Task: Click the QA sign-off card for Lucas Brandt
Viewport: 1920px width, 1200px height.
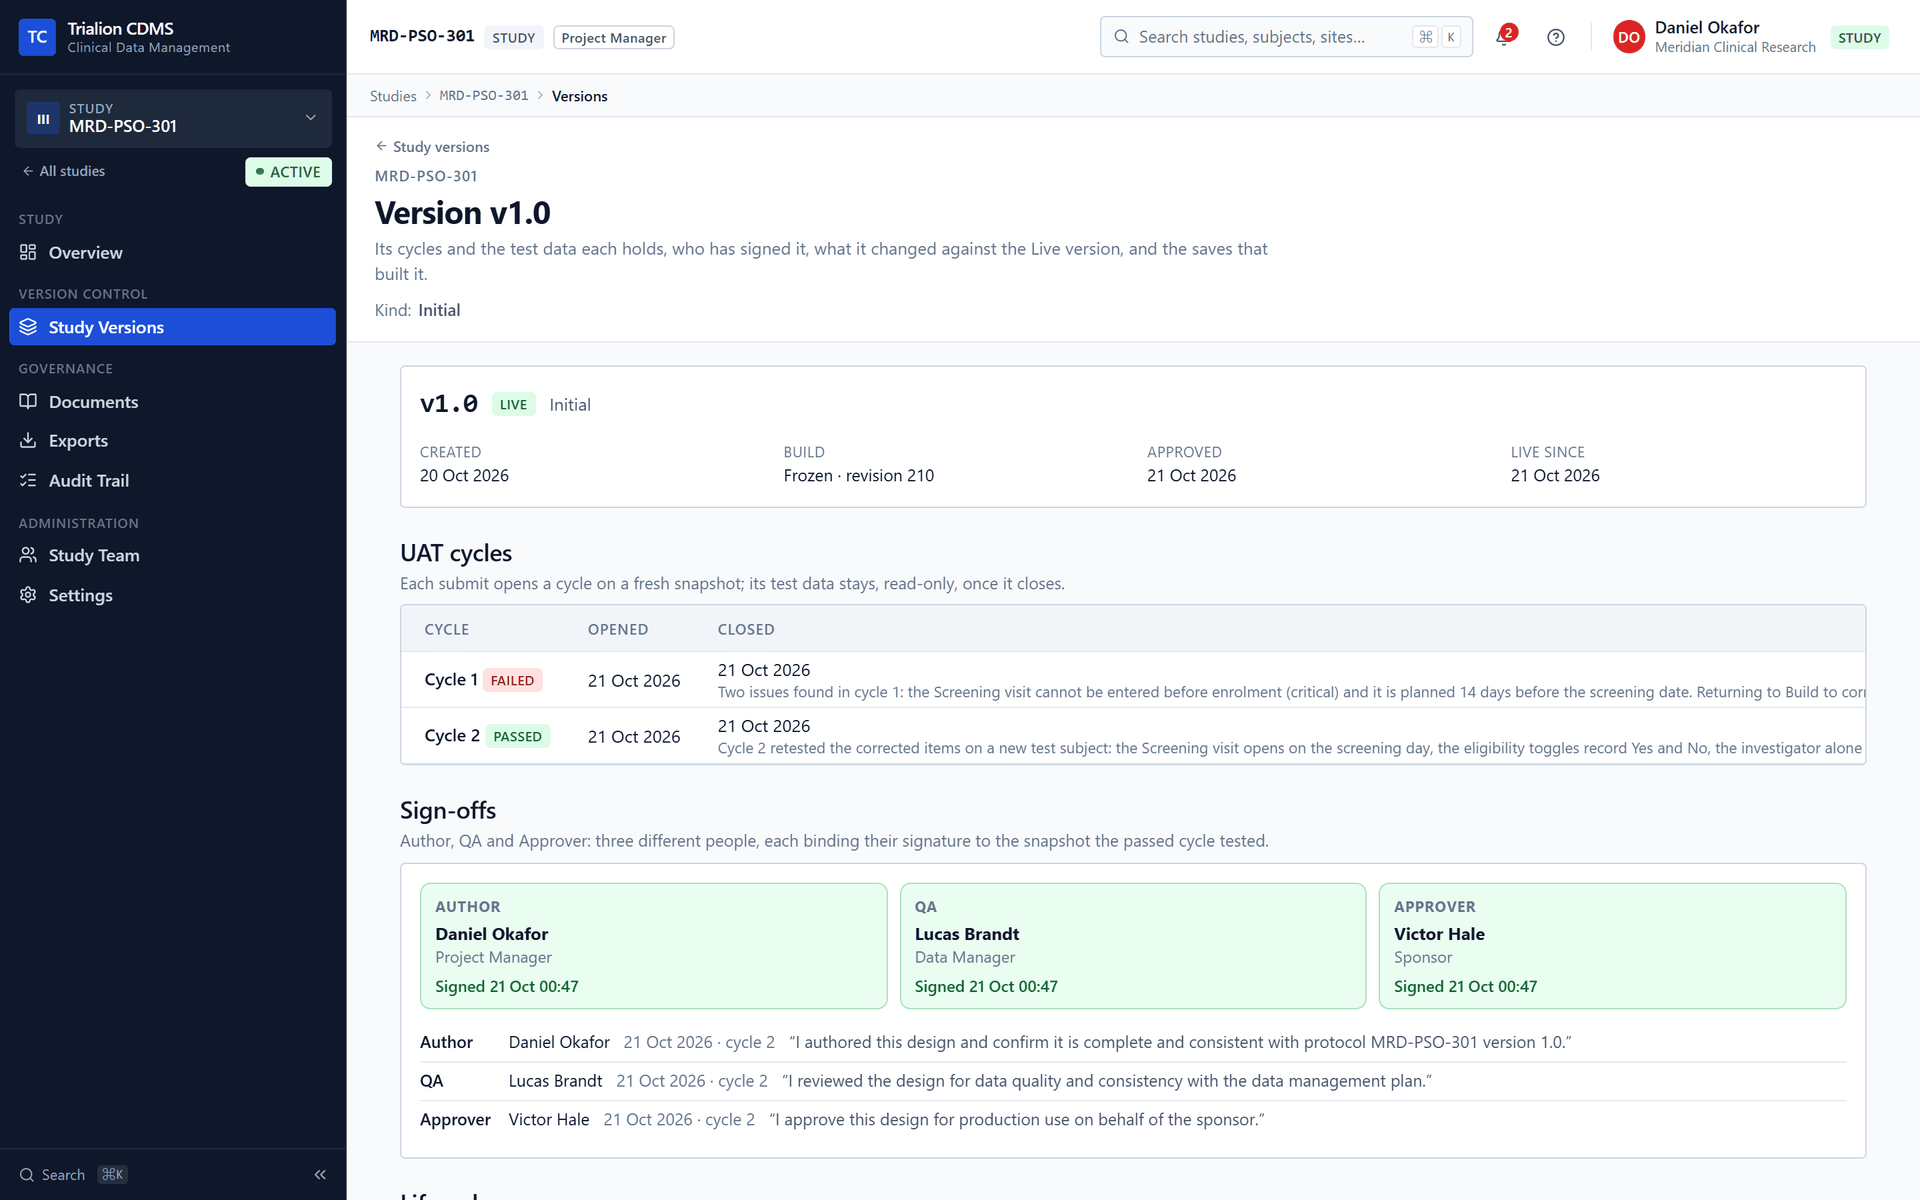Action: click(x=1133, y=946)
